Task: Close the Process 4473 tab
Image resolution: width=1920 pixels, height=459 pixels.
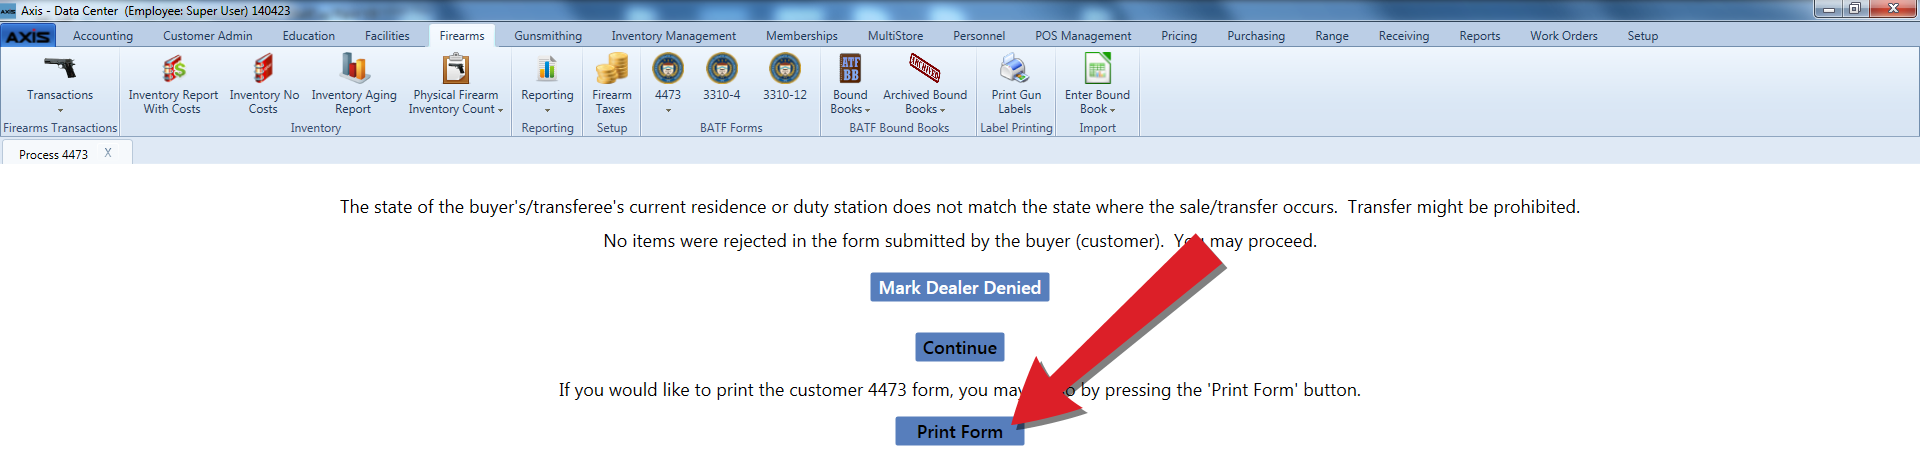Action: click(x=108, y=153)
